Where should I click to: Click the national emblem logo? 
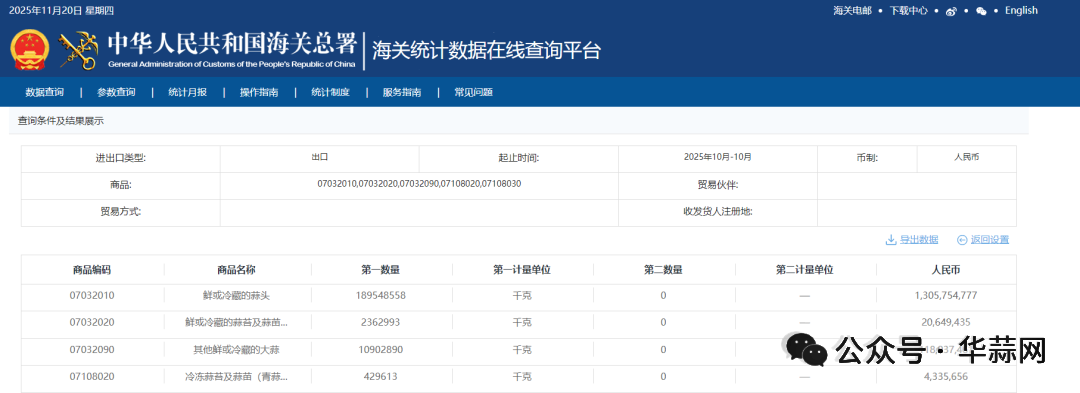30,50
